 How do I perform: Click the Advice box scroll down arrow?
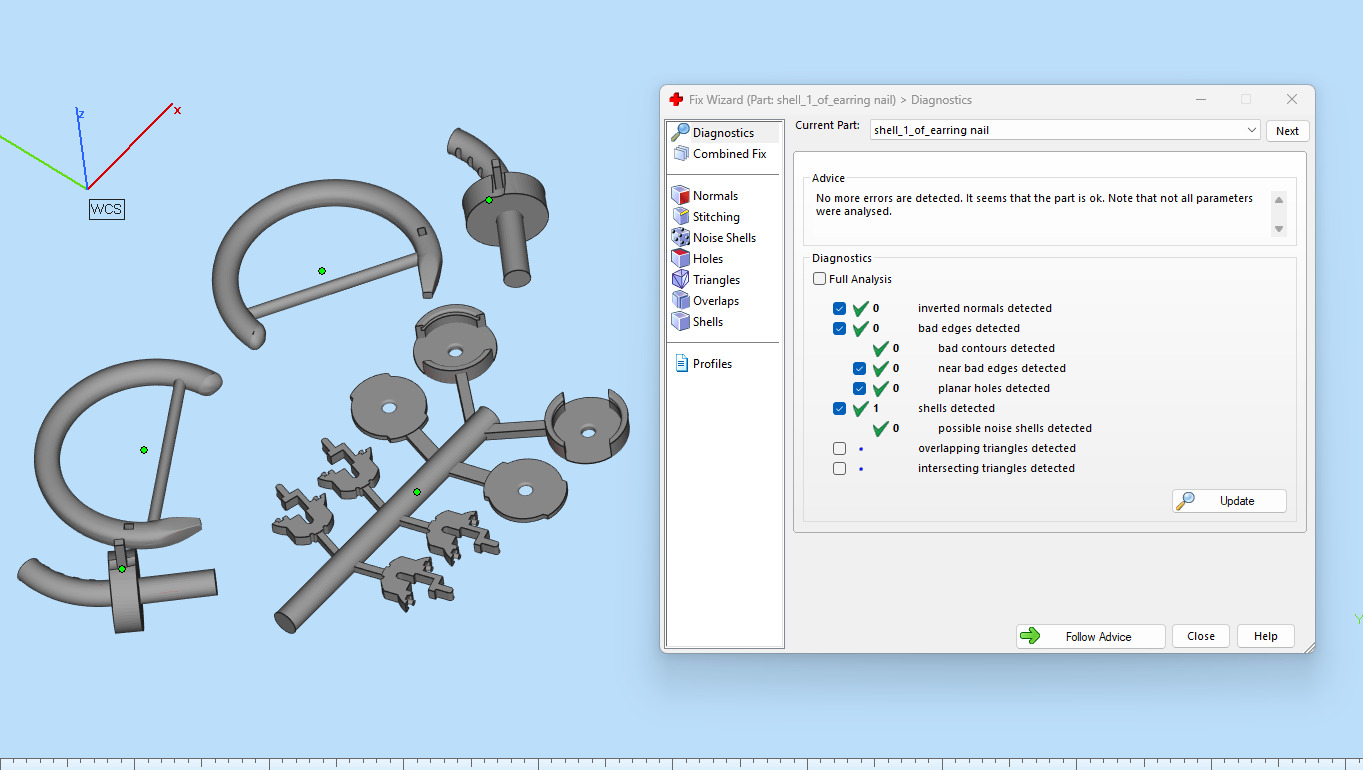coord(1279,230)
